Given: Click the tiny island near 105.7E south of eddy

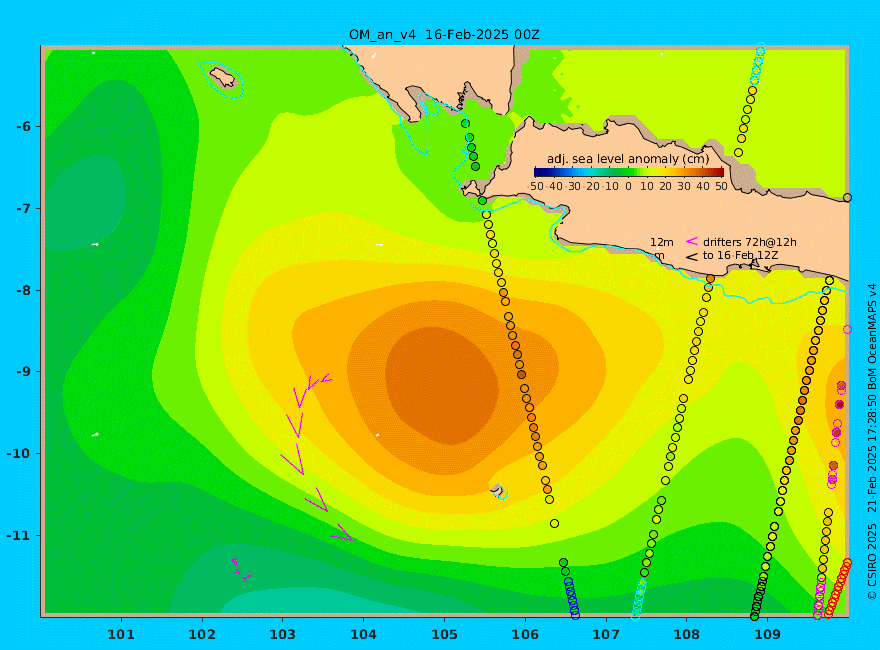Looking at the screenshot, I should click(498, 491).
